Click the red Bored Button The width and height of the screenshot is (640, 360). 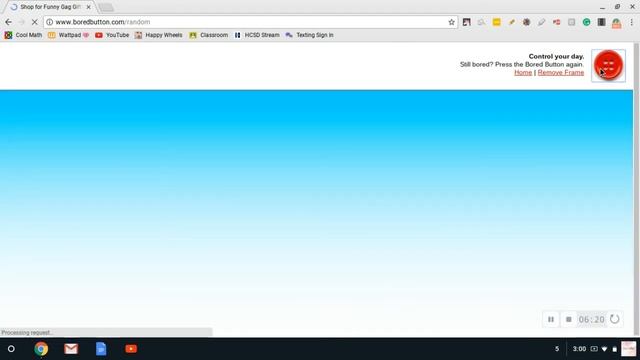(608, 65)
